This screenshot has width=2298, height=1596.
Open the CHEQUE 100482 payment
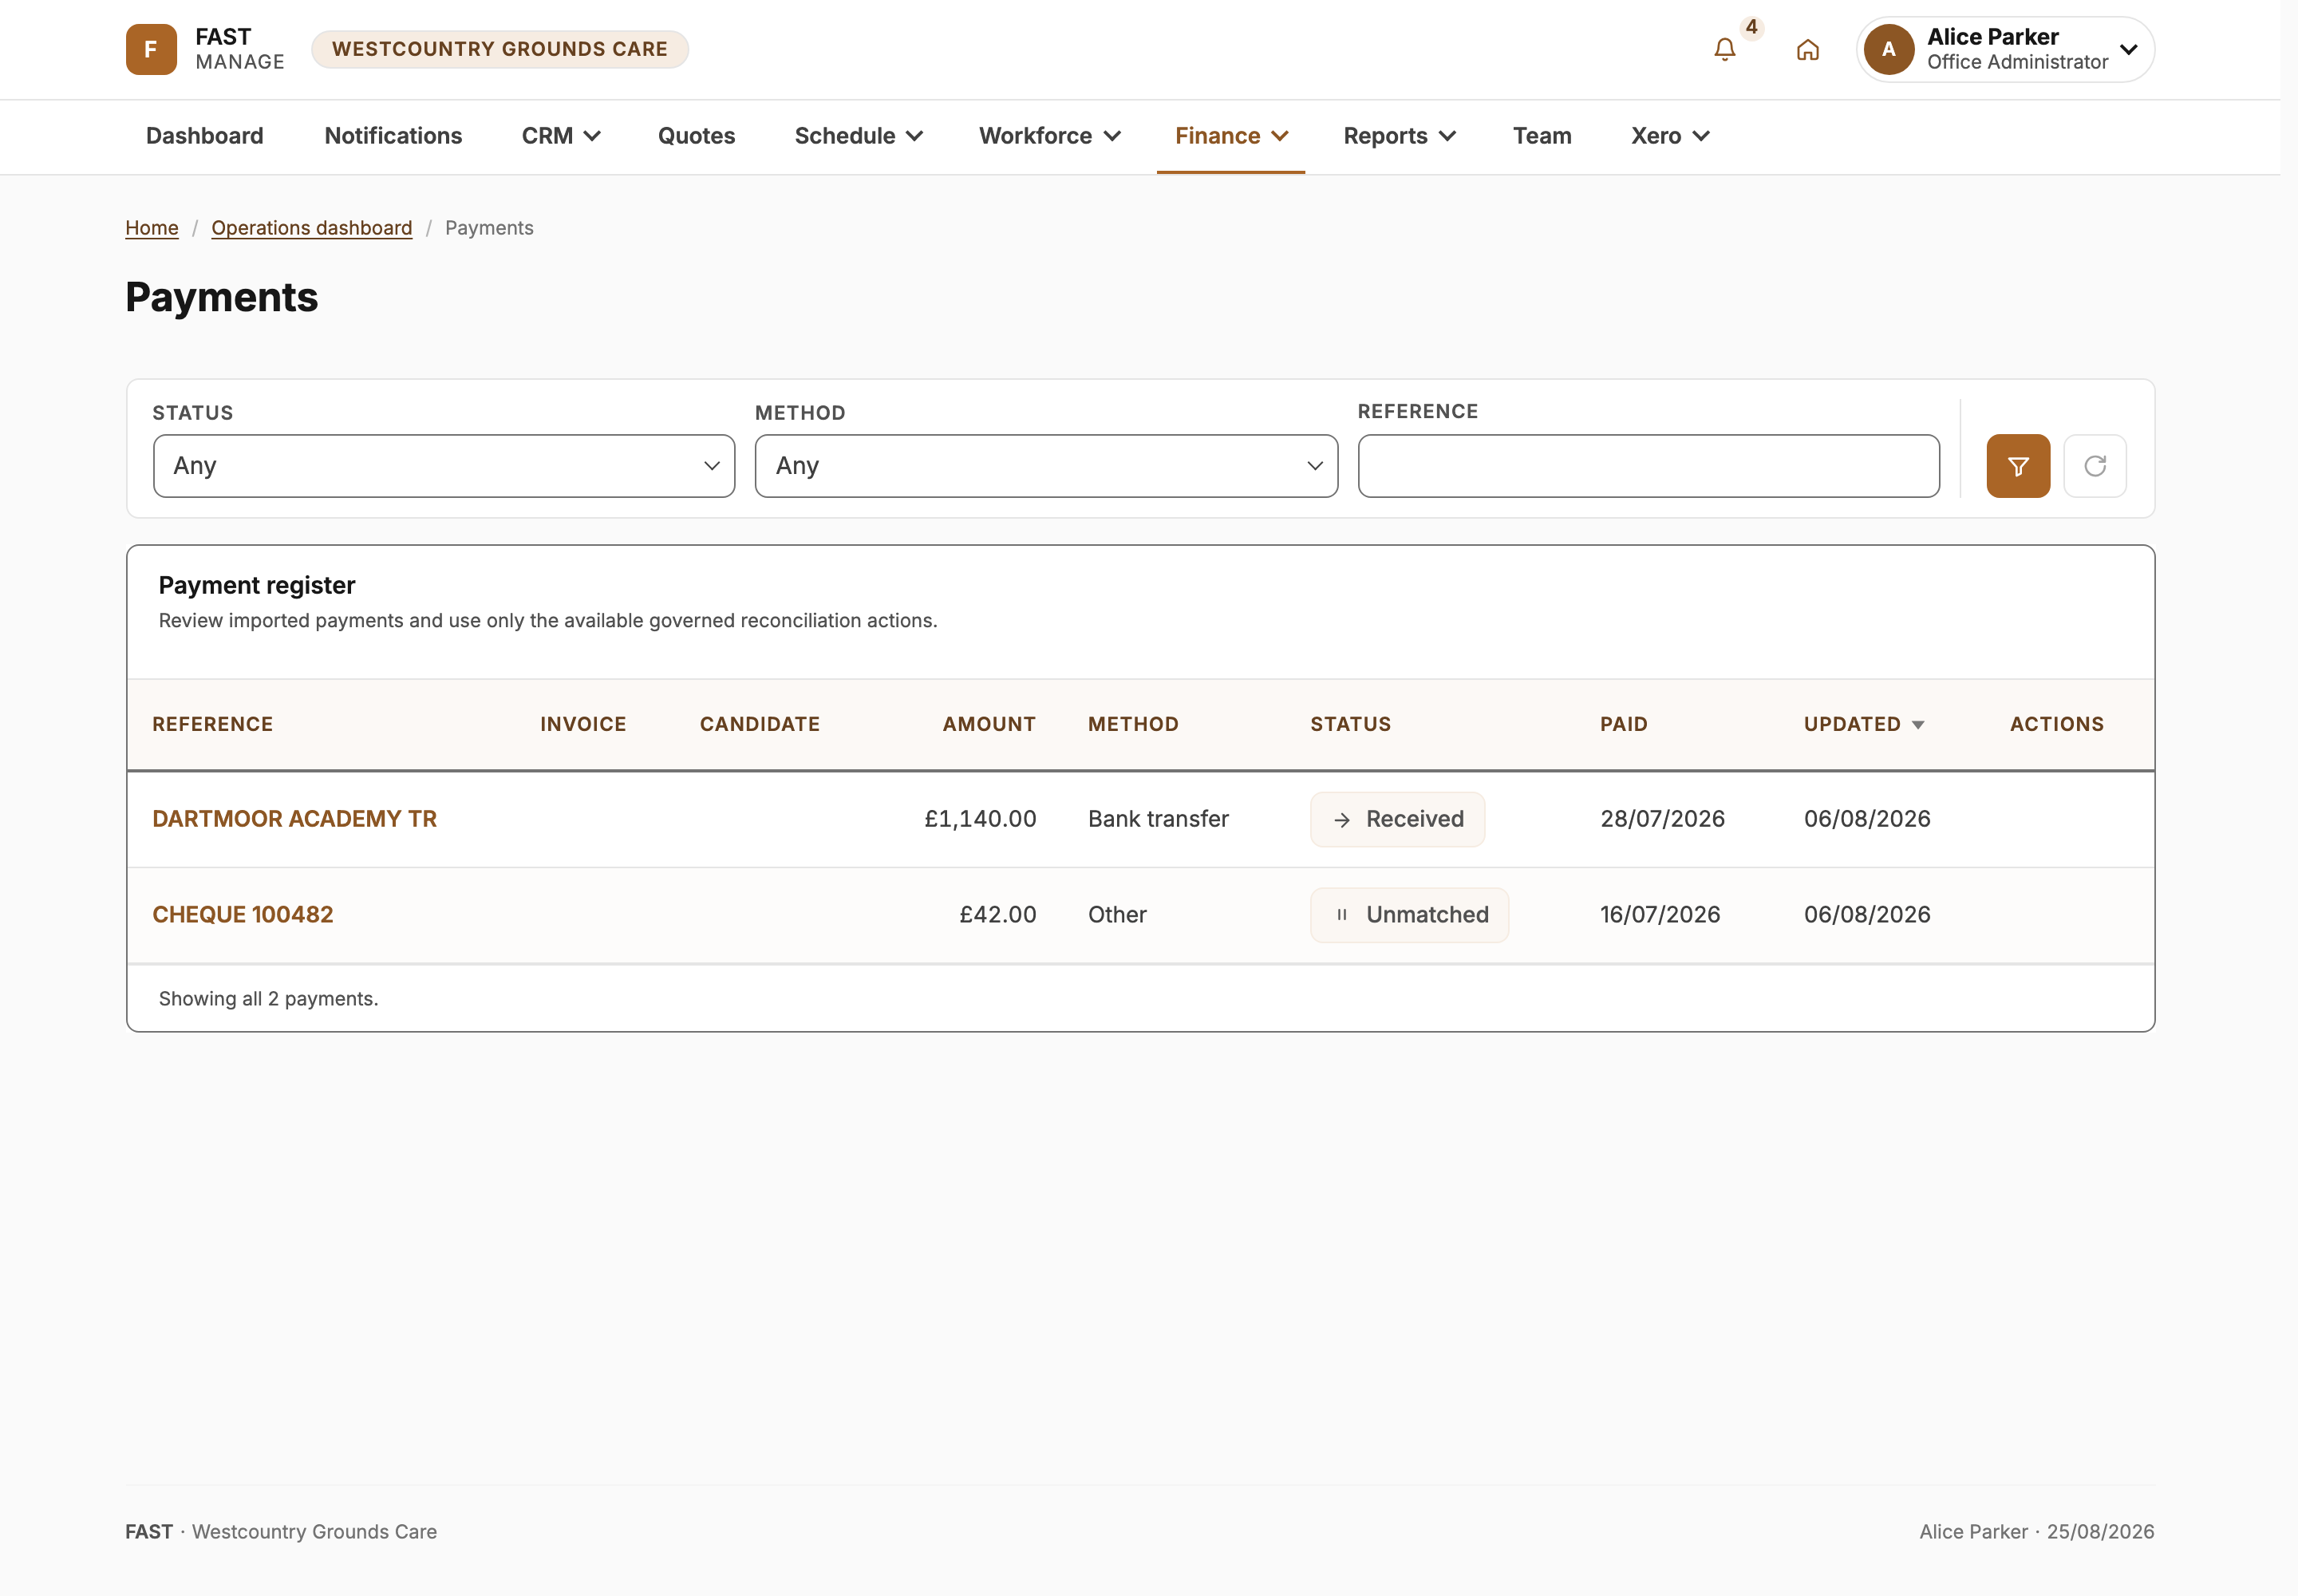pyautogui.click(x=243, y=915)
